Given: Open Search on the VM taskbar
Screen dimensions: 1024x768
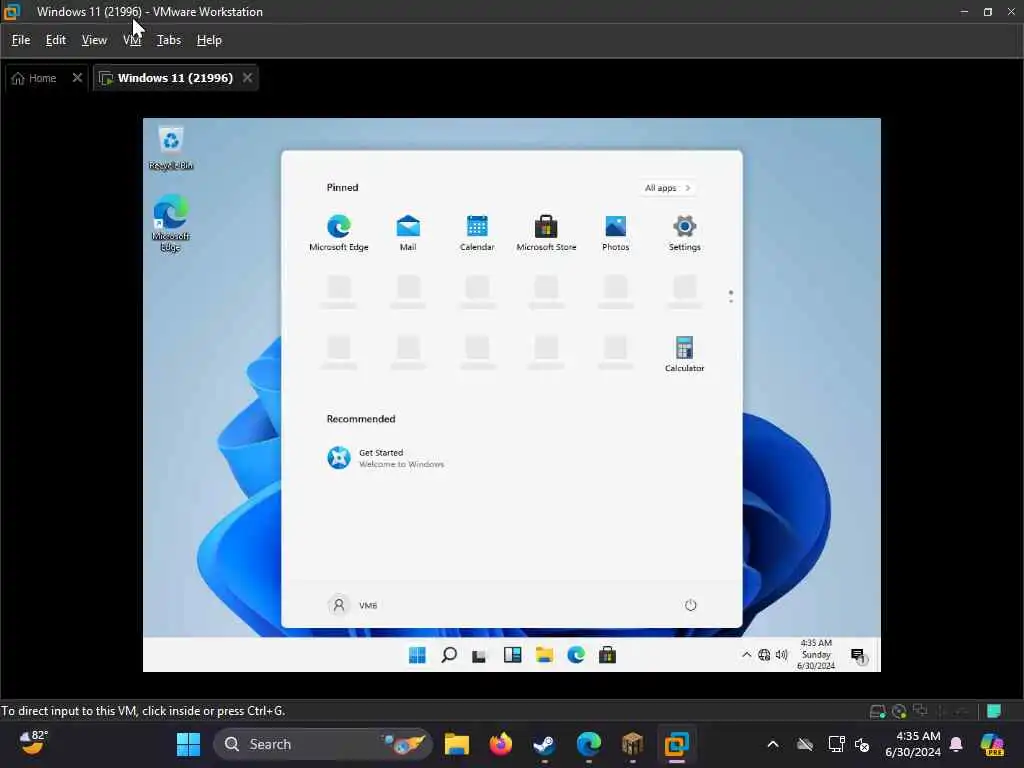Looking at the screenshot, I should click(x=449, y=655).
